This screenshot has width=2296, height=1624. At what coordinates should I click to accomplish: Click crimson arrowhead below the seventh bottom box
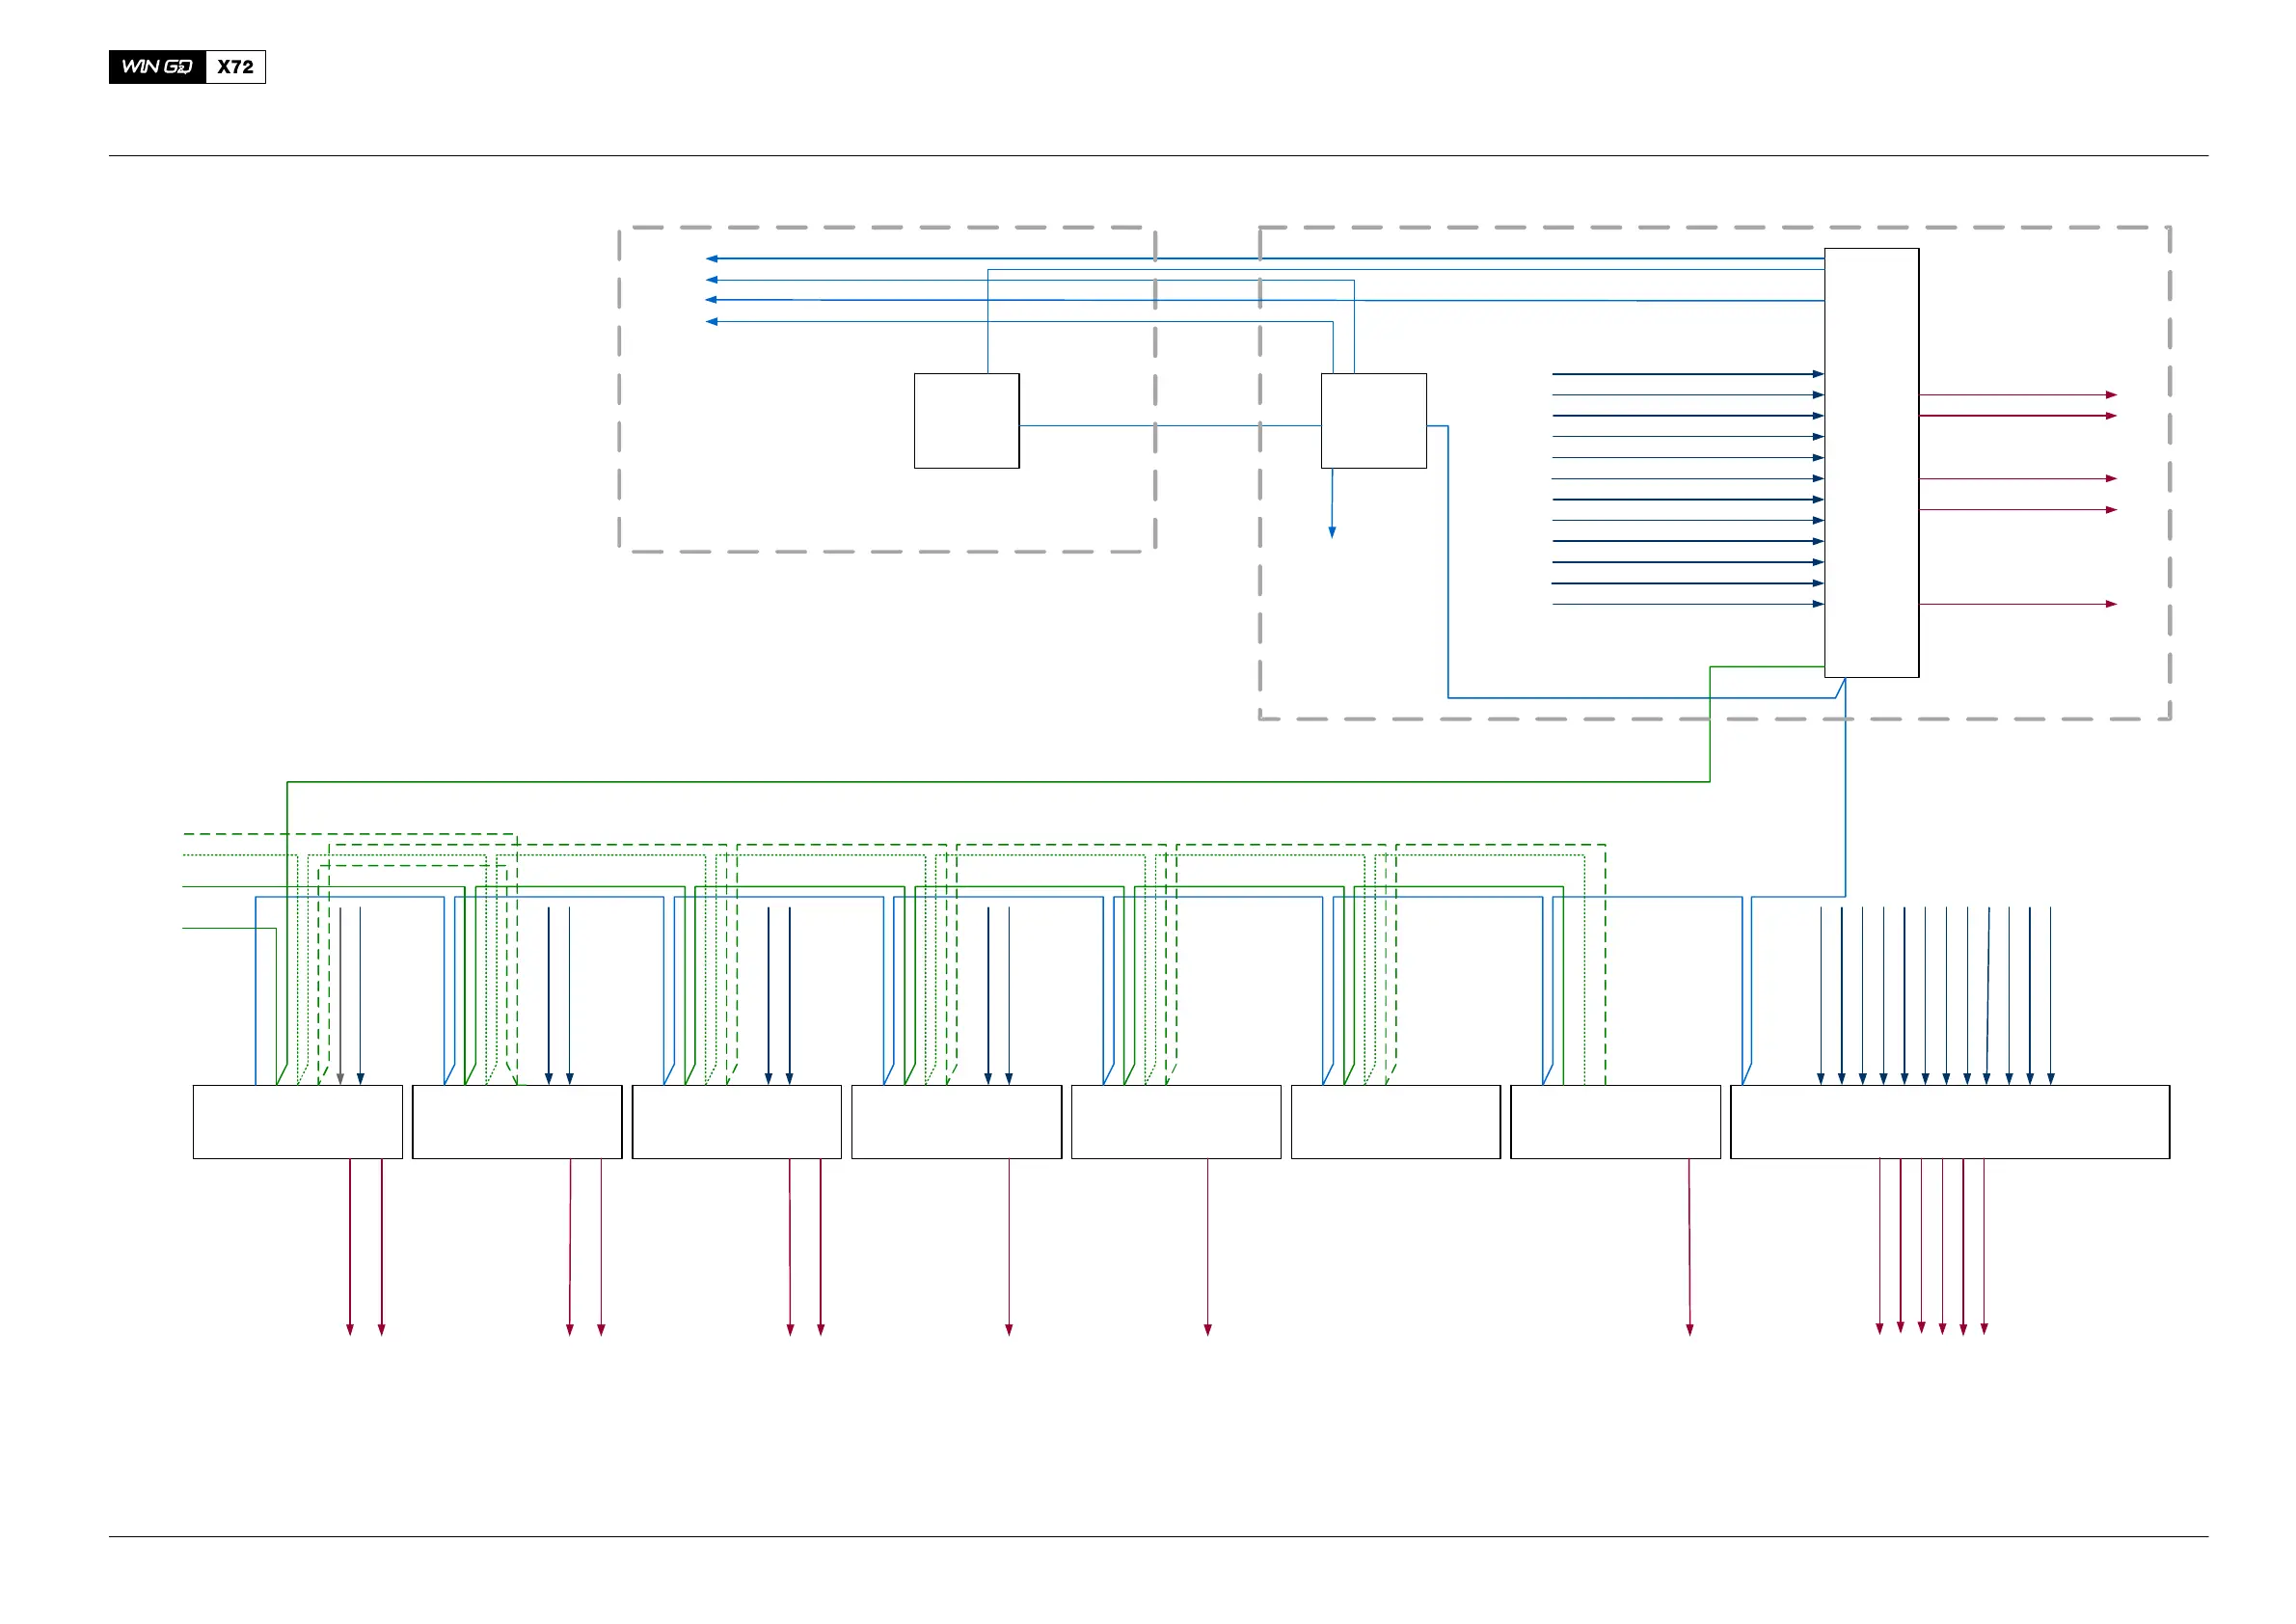point(1690,1329)
